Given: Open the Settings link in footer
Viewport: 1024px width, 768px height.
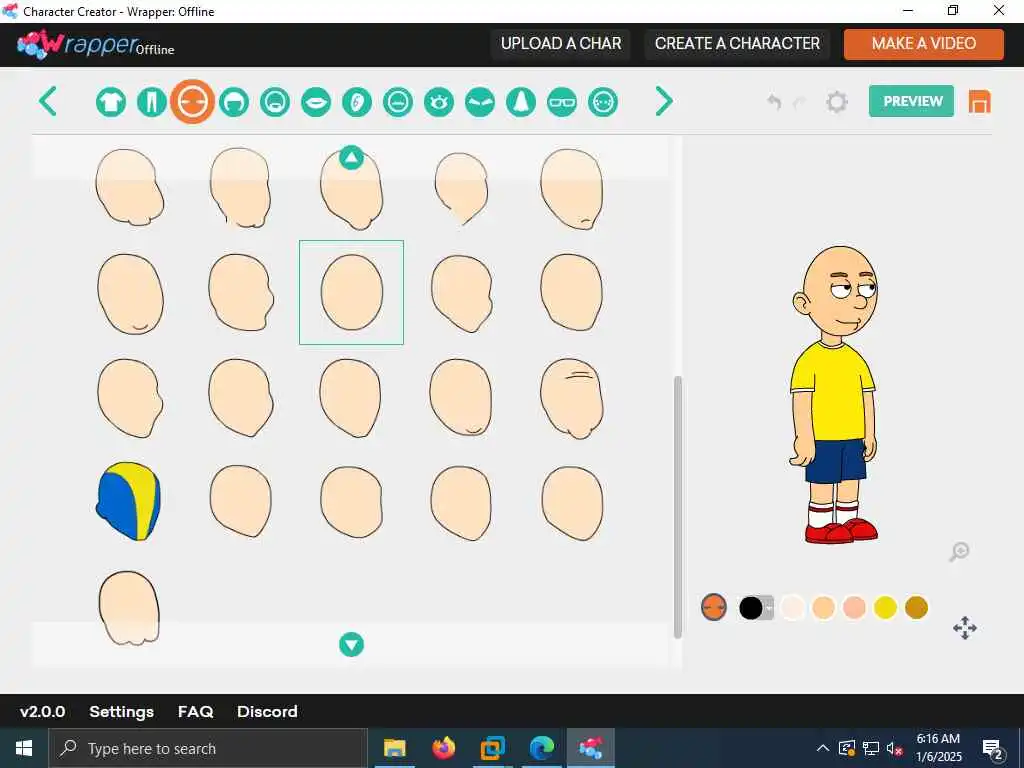Looking at the screenshot, I should pos(121,711).
